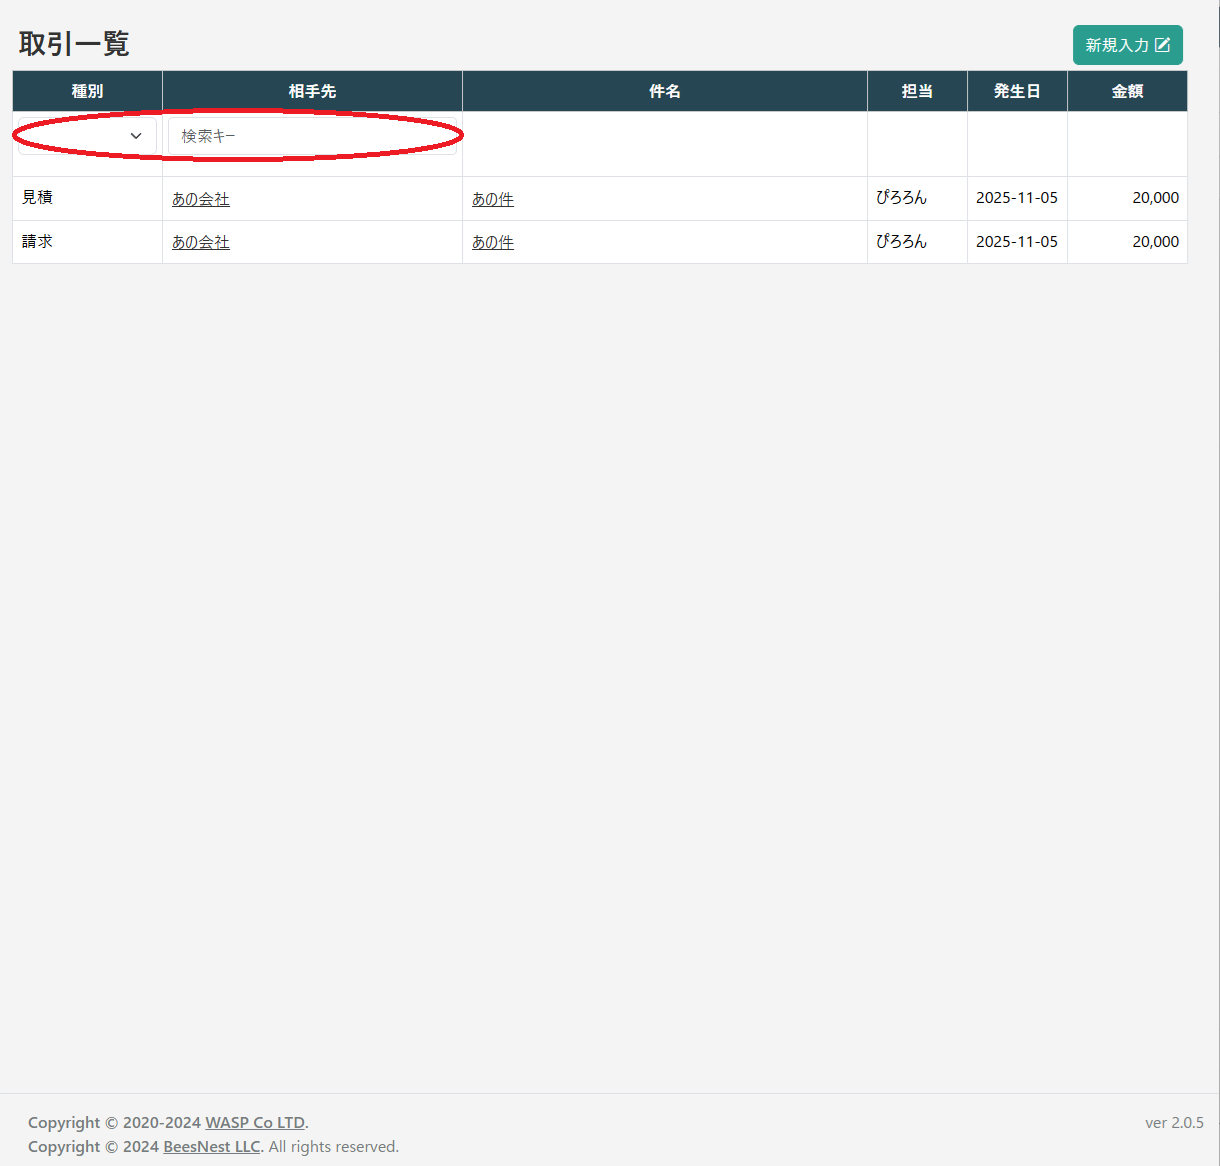Click the 担当 column header
Viewport: 1220px width, 1166px height.
917,91
